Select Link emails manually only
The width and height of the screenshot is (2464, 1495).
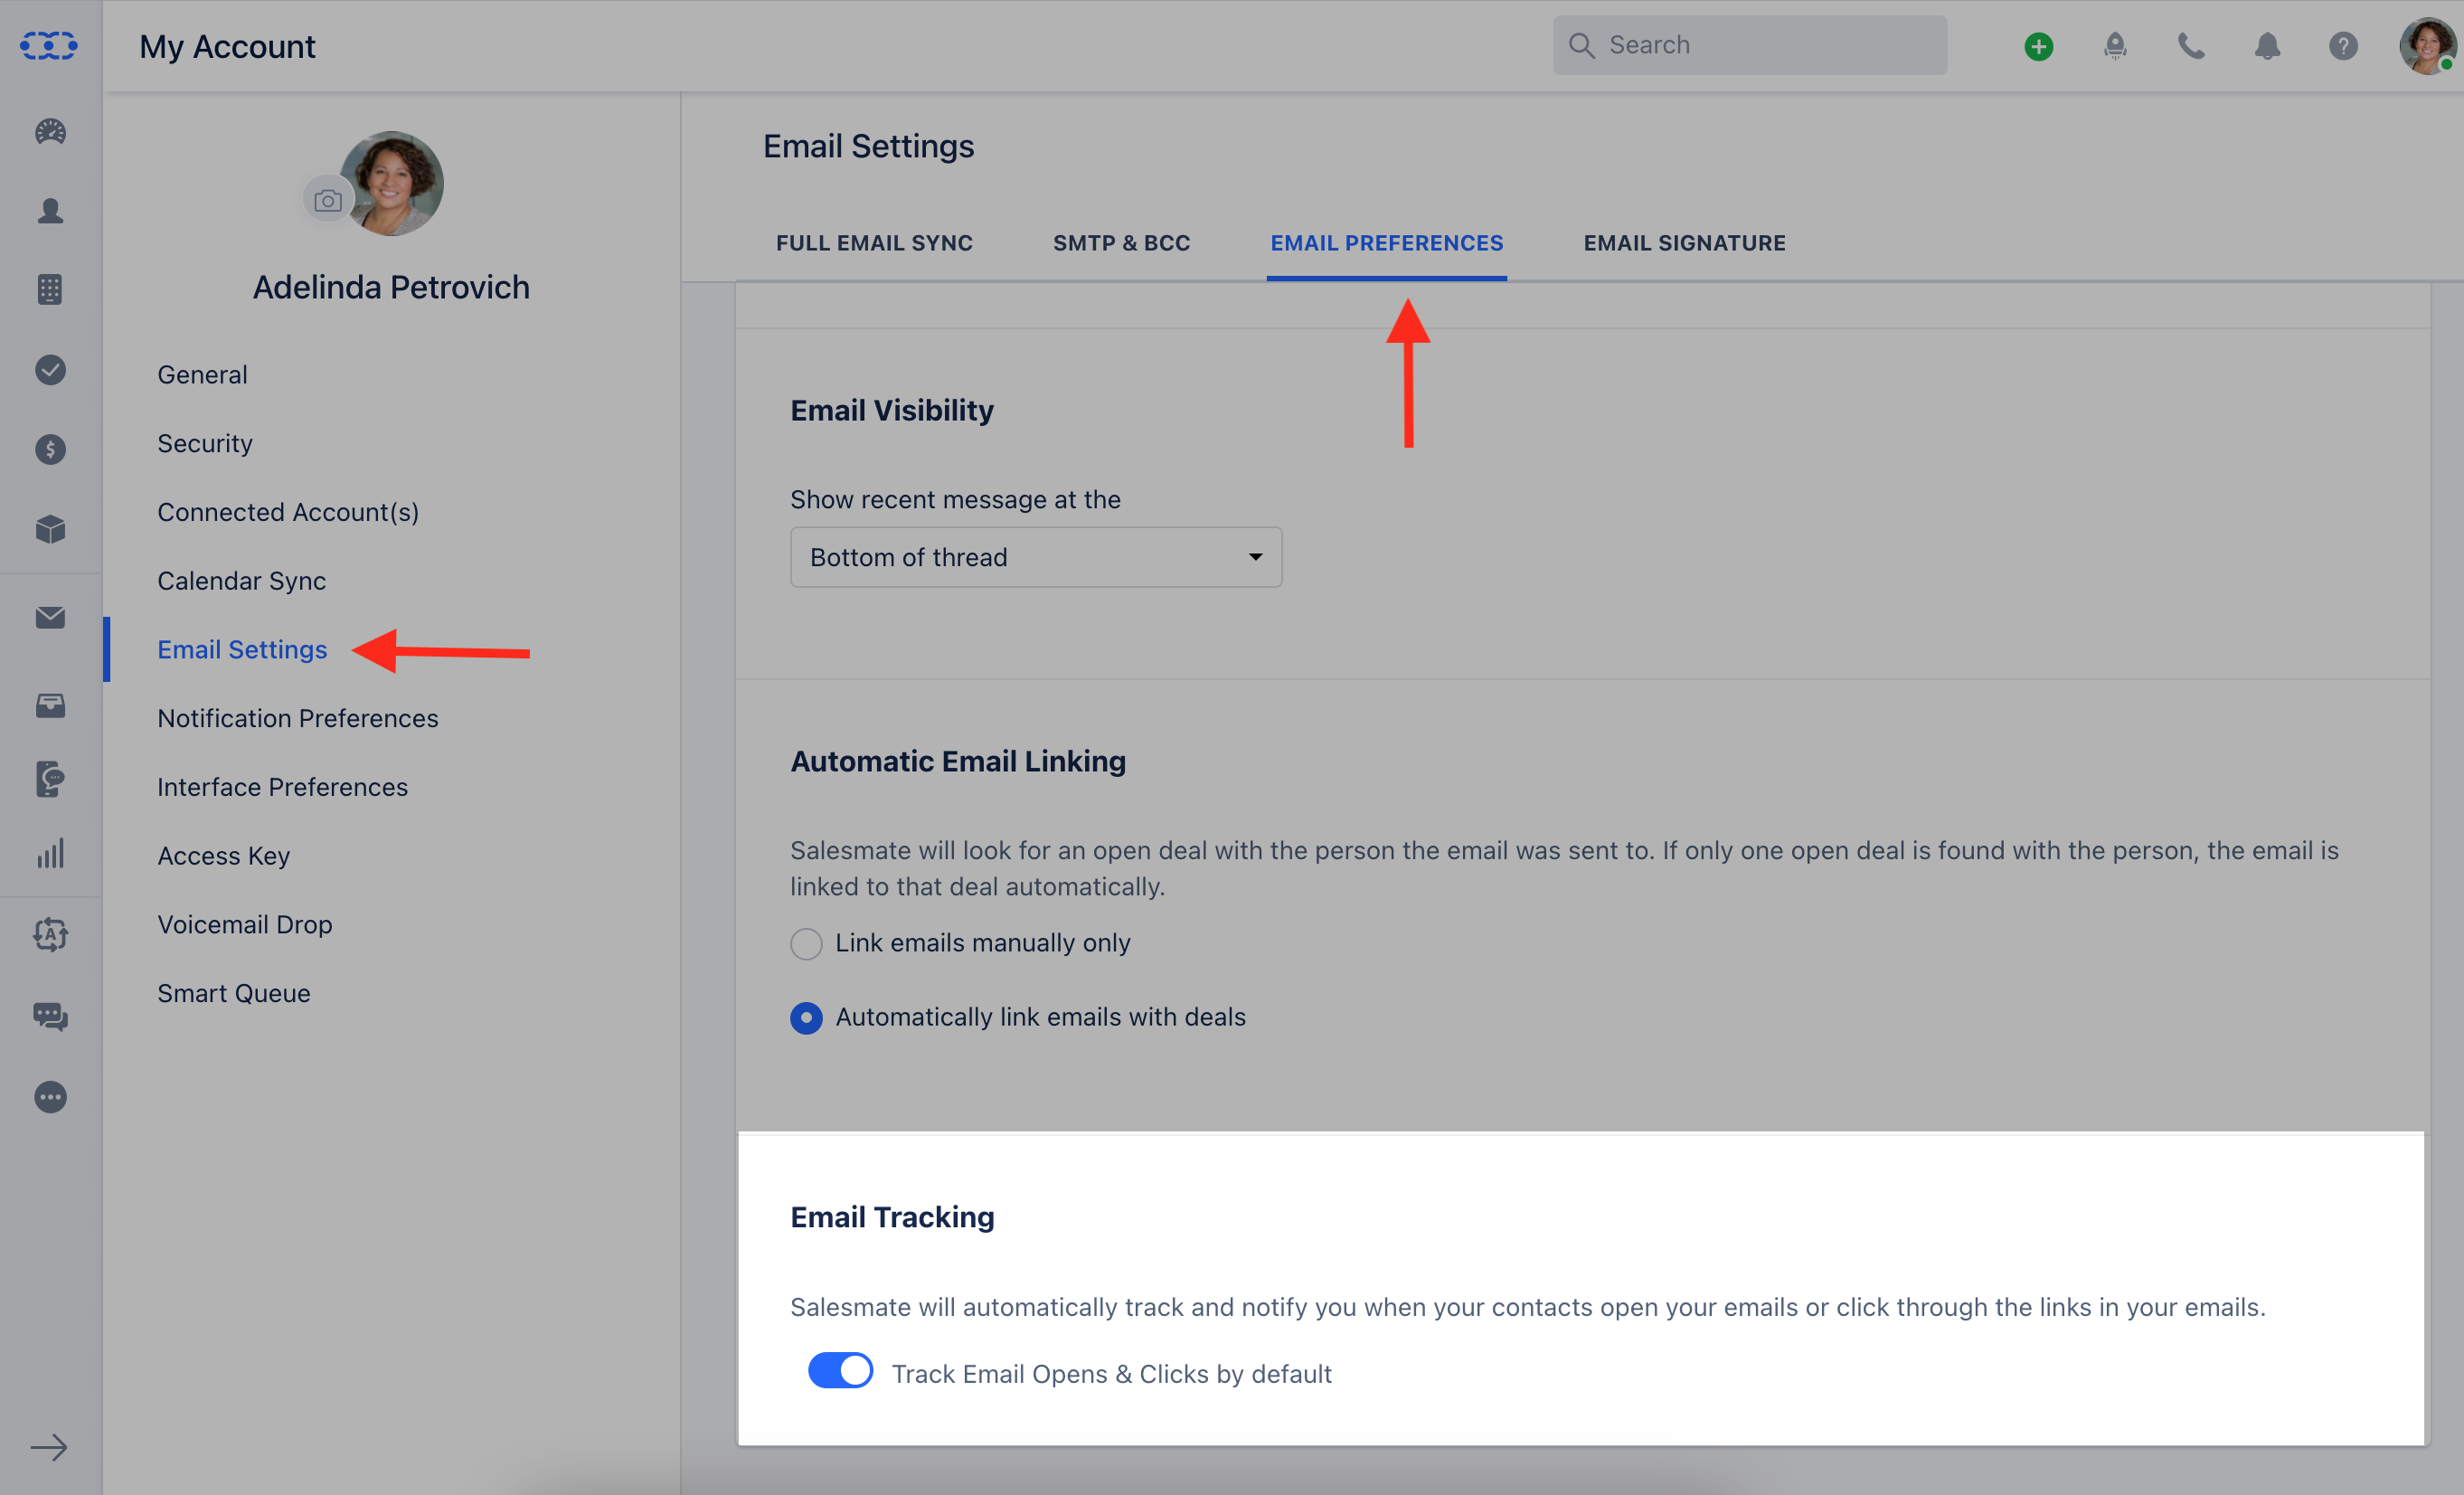[x=806, y=943]
